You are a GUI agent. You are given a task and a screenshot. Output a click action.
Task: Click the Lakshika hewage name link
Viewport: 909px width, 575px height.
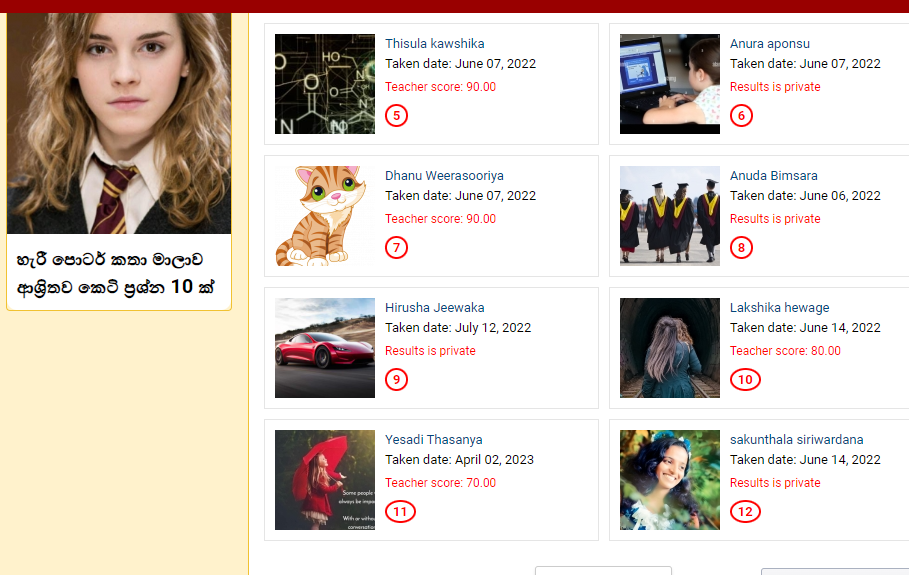pos(780,308)
